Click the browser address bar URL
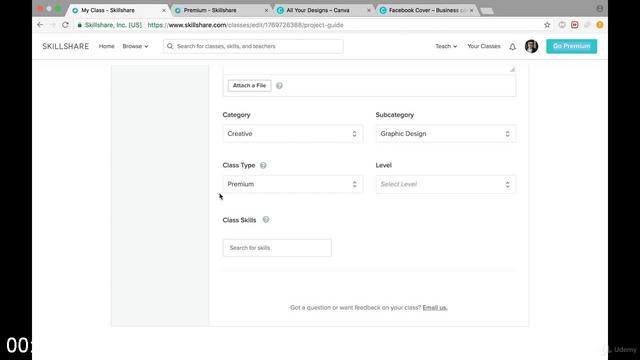The image size is (640, 360). tap(245, 25)
